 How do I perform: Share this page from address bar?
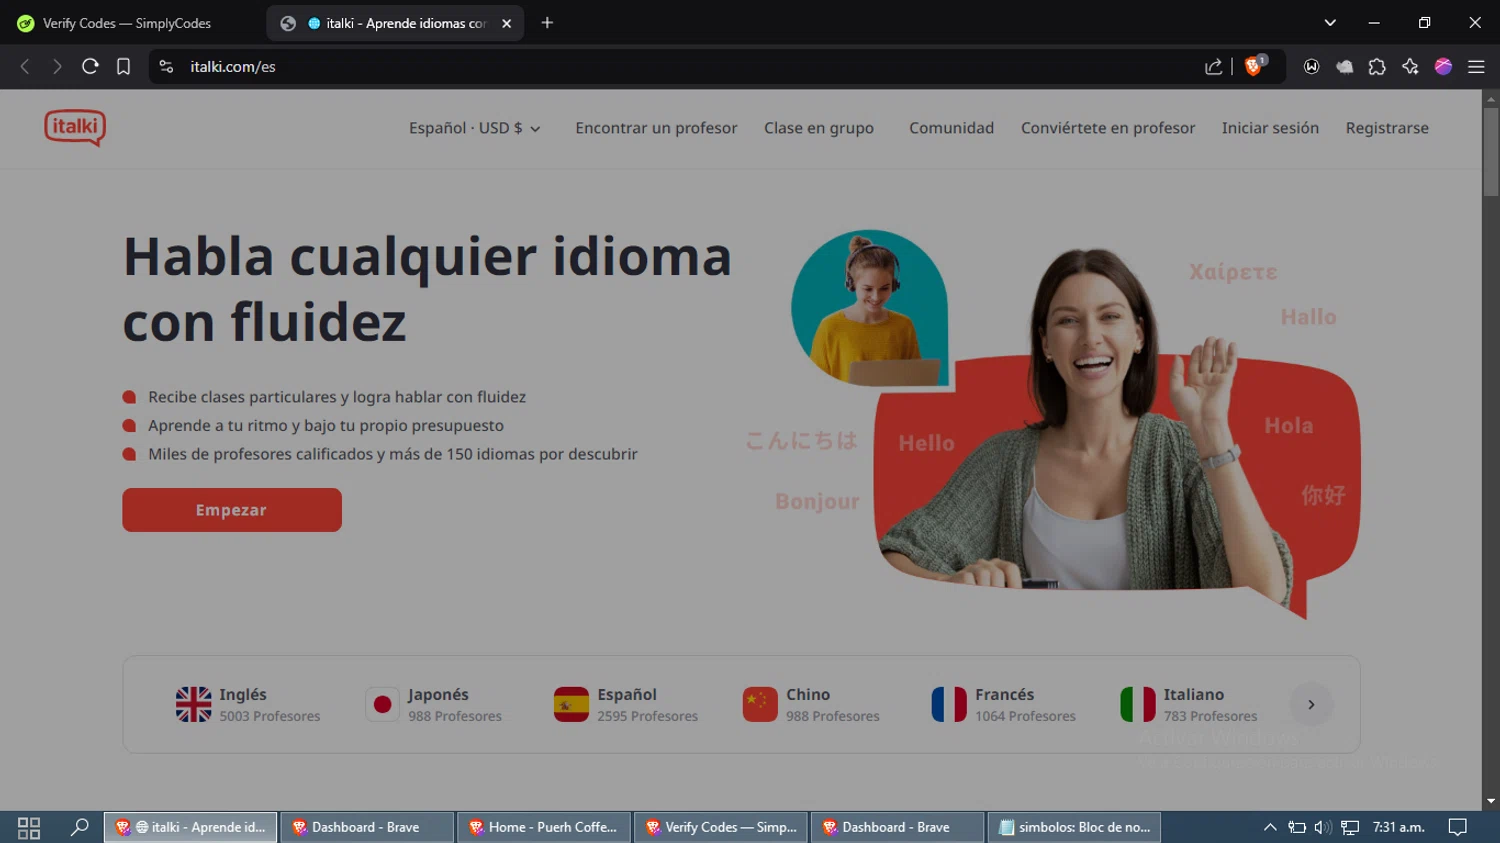click(x=1213, y=67)
